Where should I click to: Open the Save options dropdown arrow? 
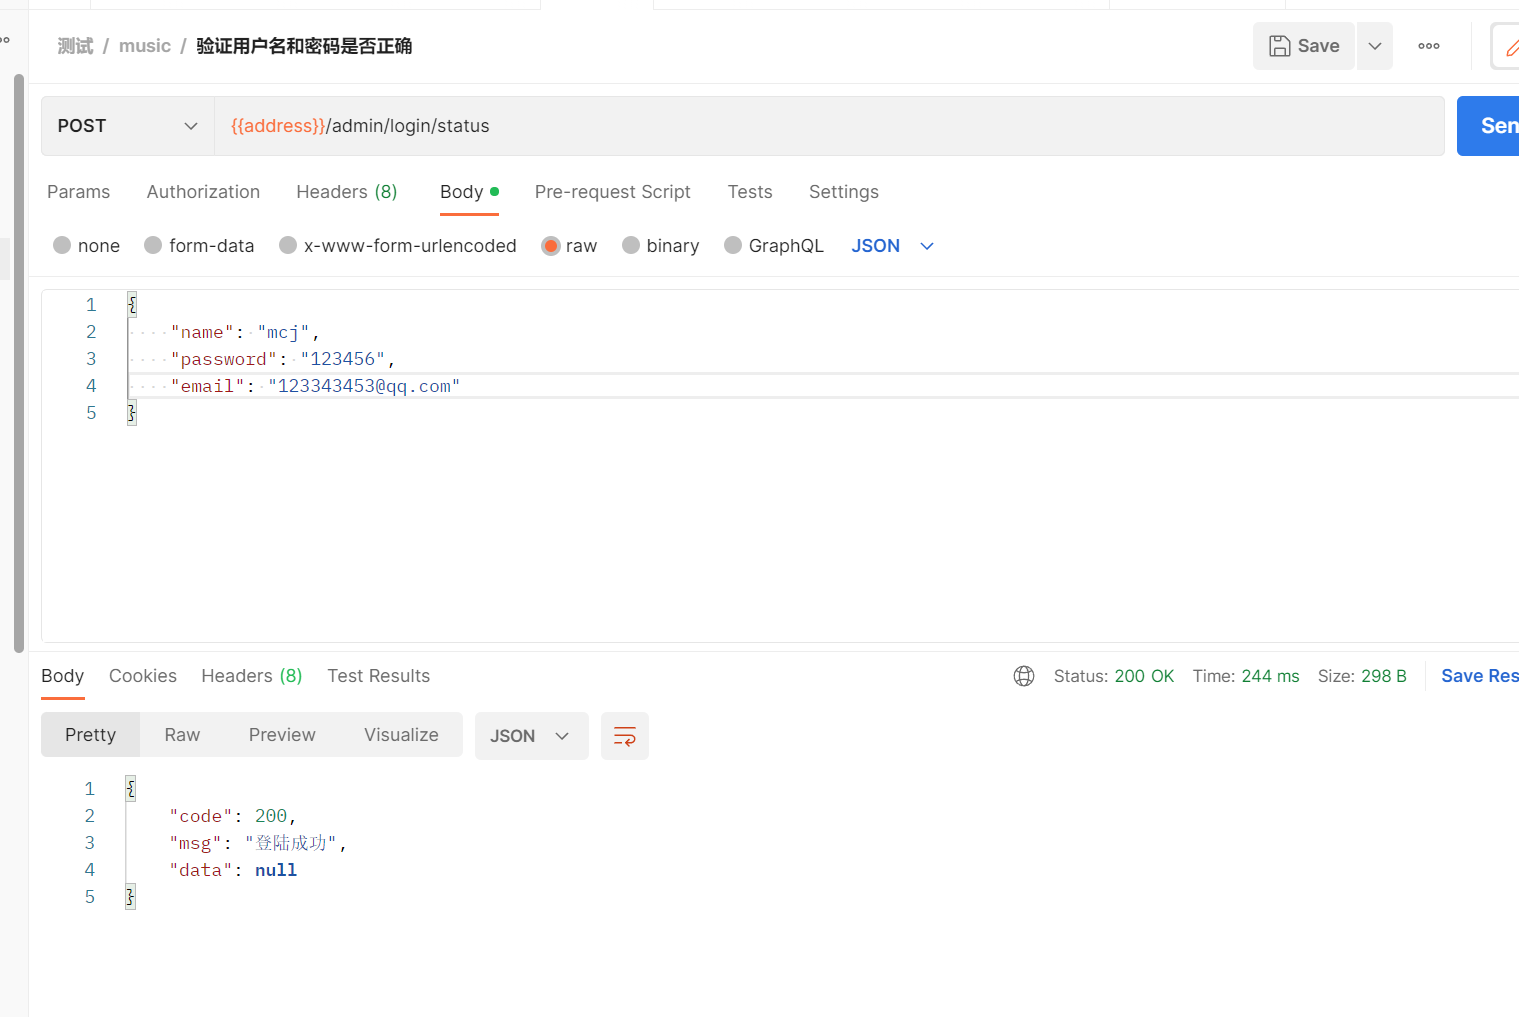tap(1375, 46)
